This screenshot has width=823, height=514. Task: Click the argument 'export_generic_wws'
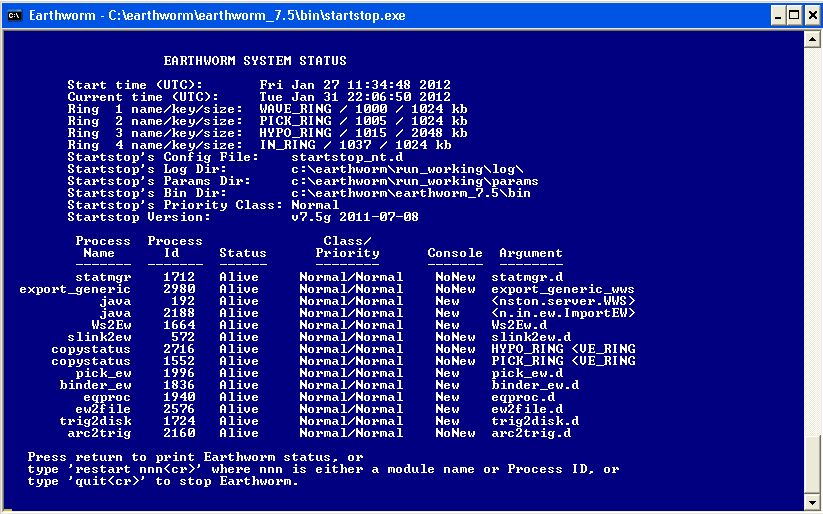click(x=563, y=289)
